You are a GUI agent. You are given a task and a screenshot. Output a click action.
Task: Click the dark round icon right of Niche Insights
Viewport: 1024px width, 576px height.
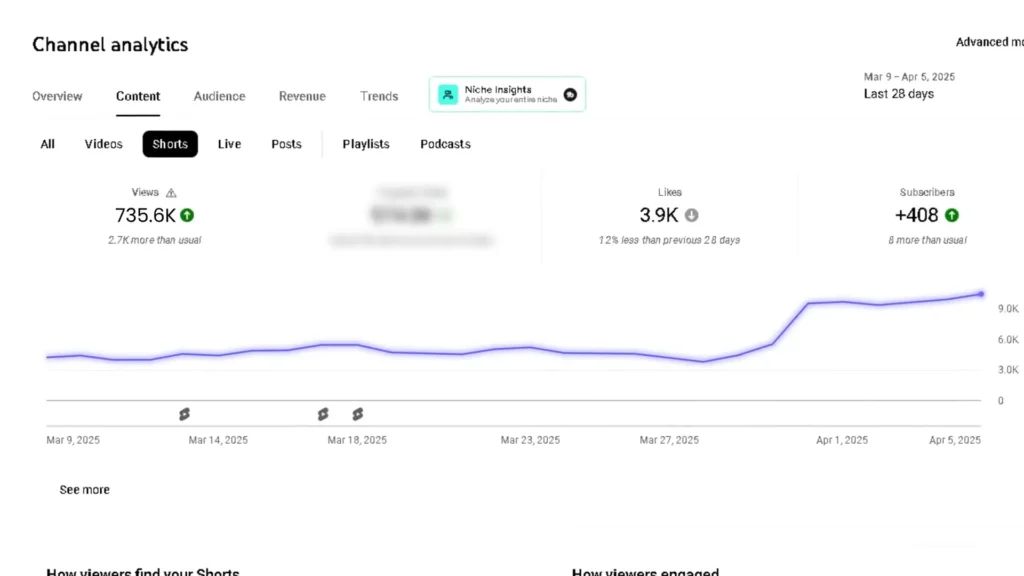click(569, 95)
